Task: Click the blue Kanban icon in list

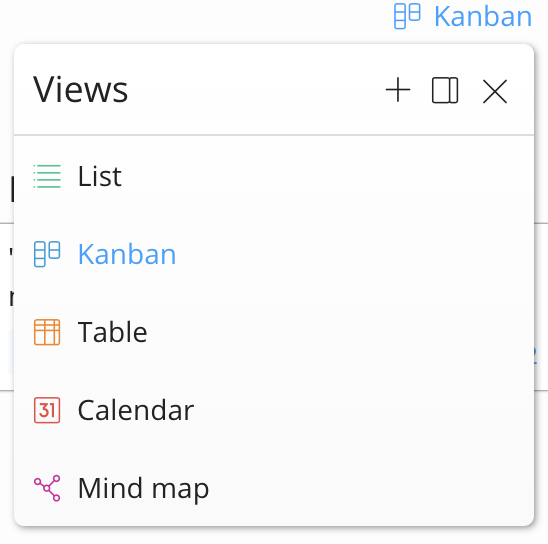Action: tap(47, 254)
